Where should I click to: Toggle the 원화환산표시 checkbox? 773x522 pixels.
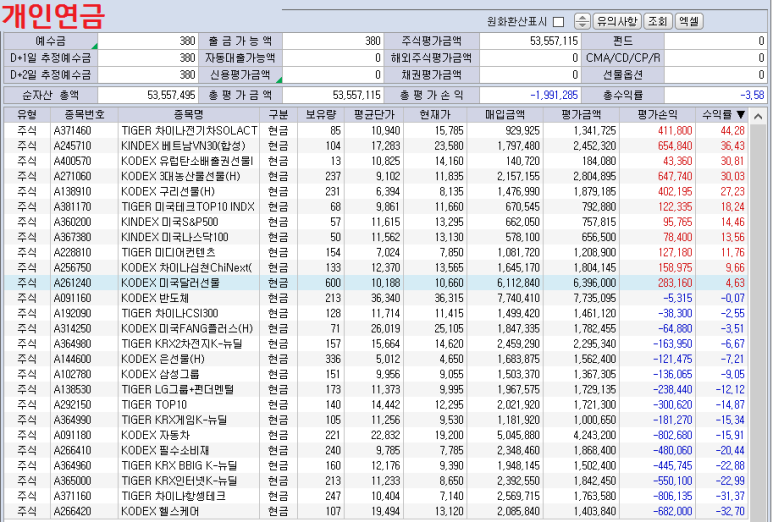(558, 22)
